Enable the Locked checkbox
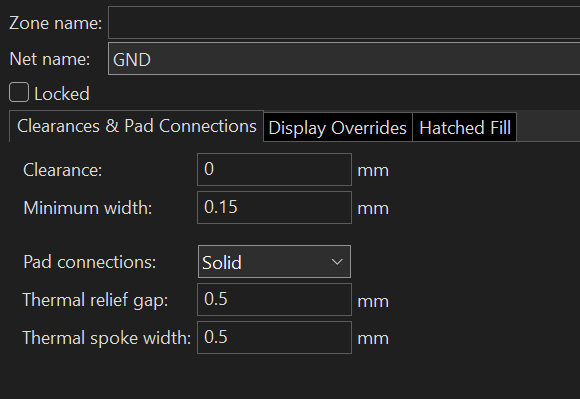Screen dimensions: 580x399 (x=19, y=92)
